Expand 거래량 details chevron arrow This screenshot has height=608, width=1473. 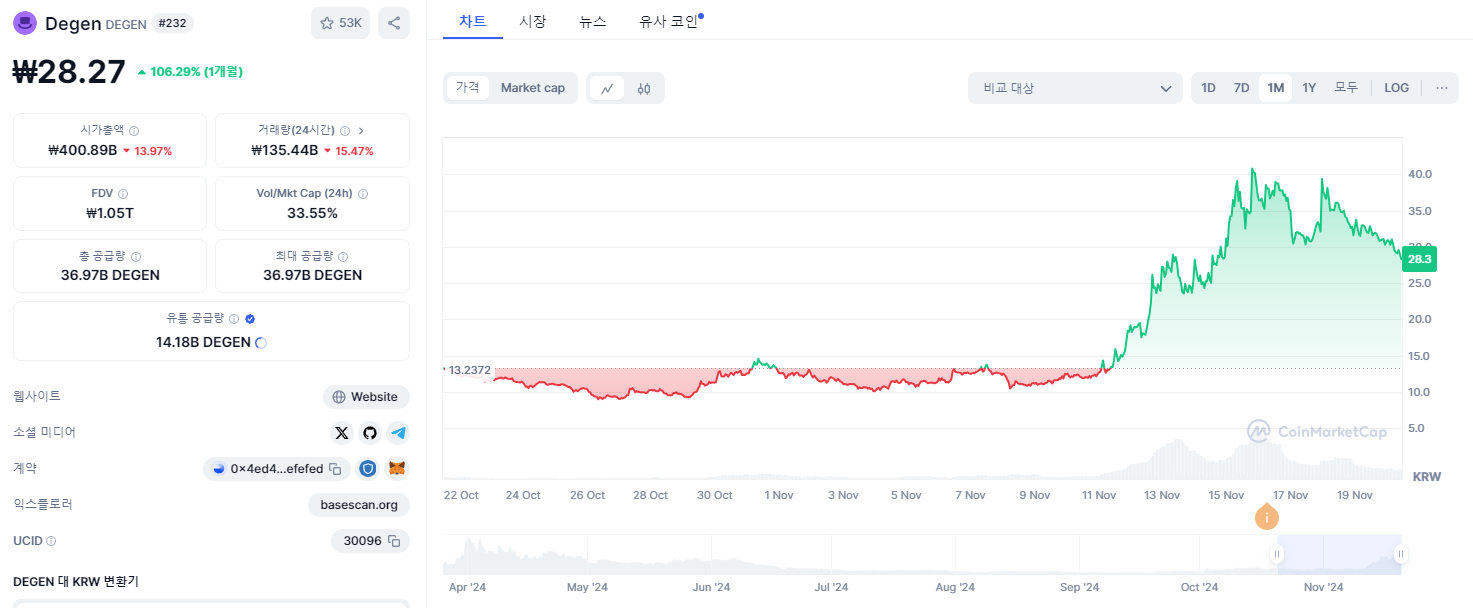[x=361, y=130]
